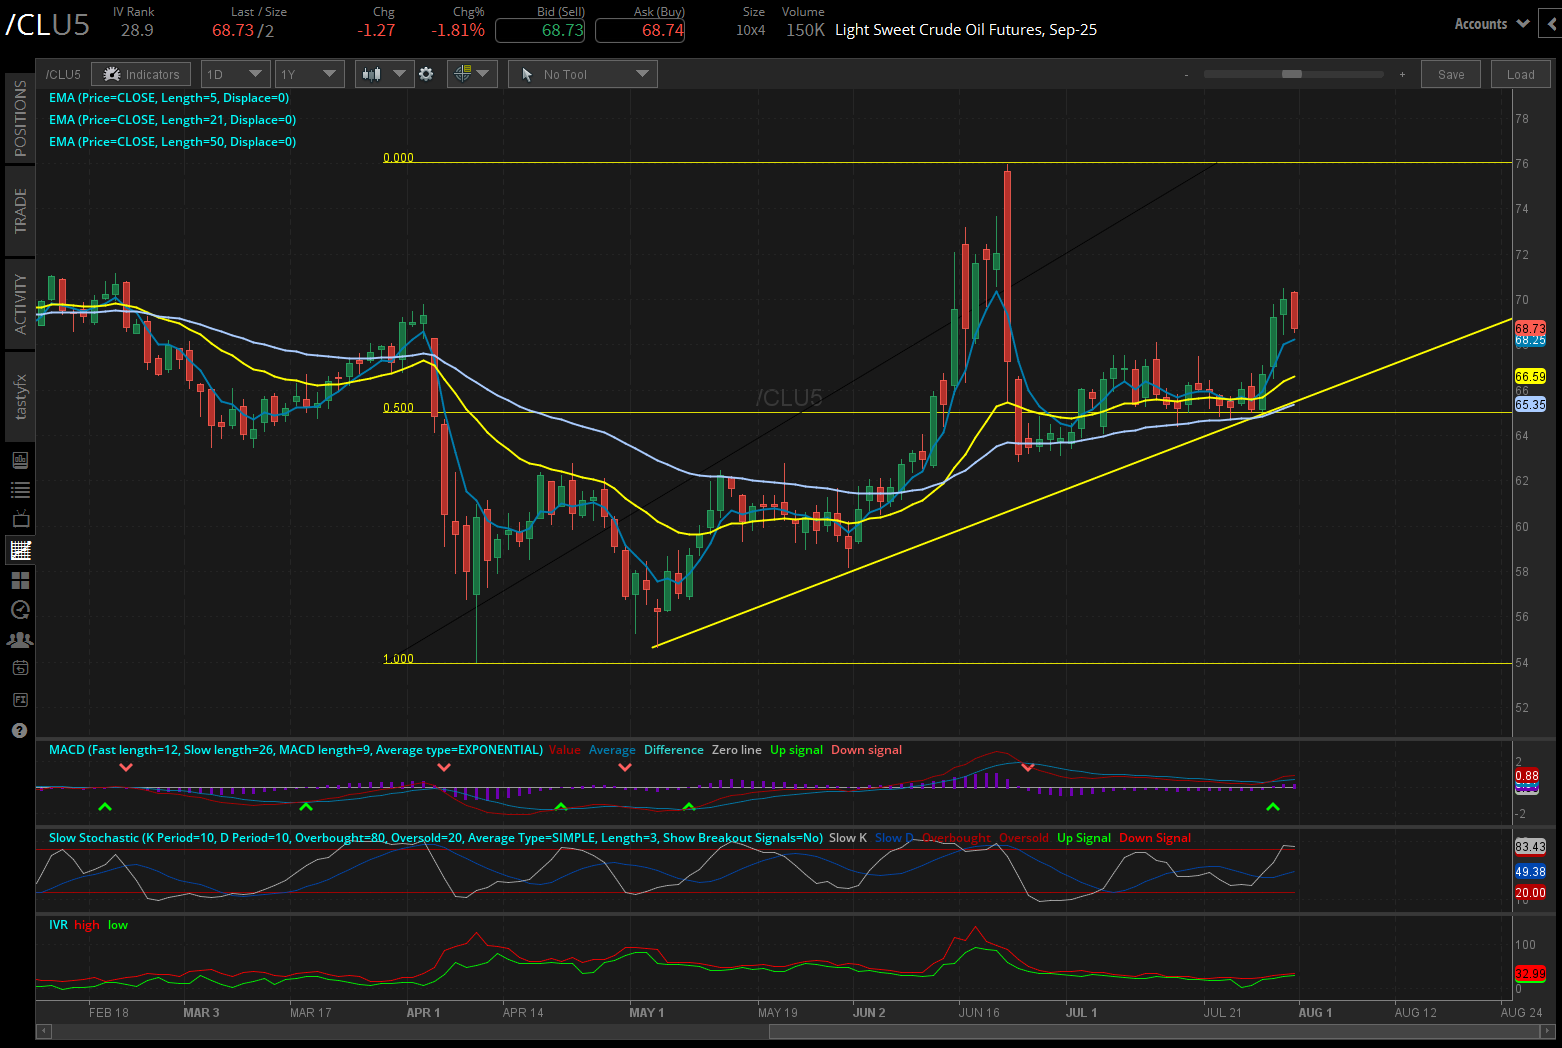Screen dimensions: 1562x1048
Task: Open the 1D timeframe dropdown
Action: pos(234,73)
